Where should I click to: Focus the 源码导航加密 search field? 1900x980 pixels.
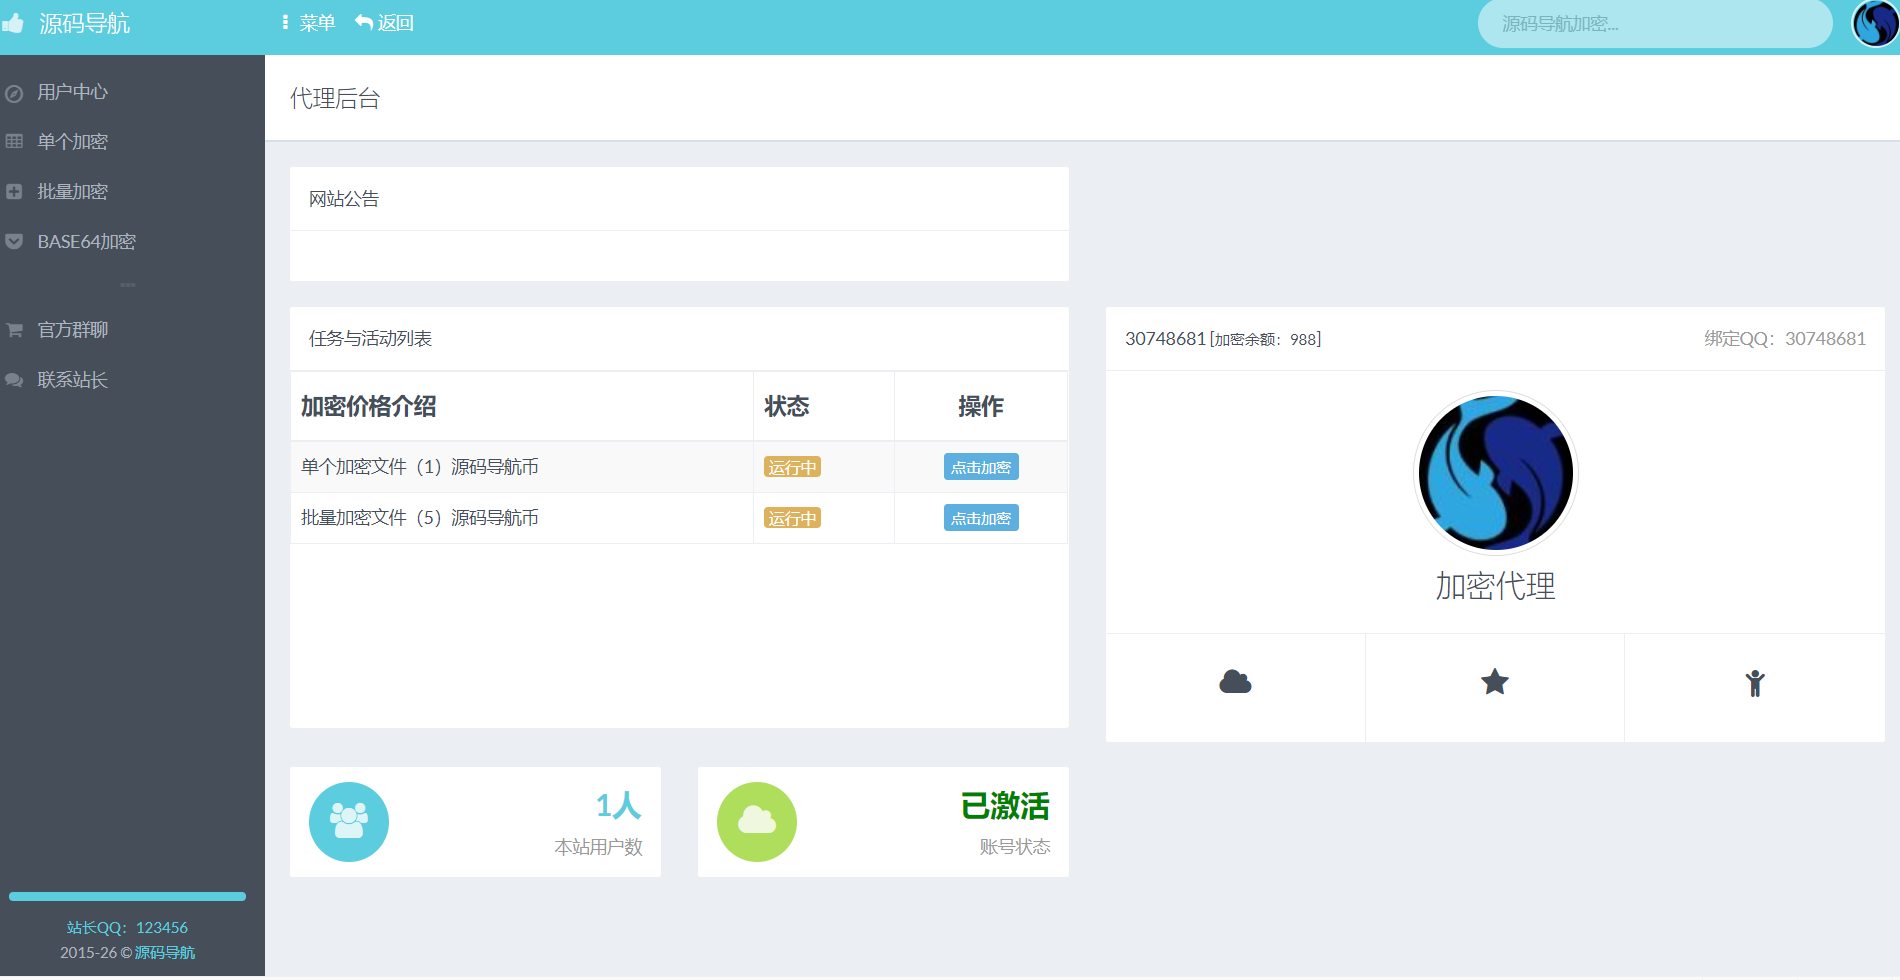[x=1654, y=24]
